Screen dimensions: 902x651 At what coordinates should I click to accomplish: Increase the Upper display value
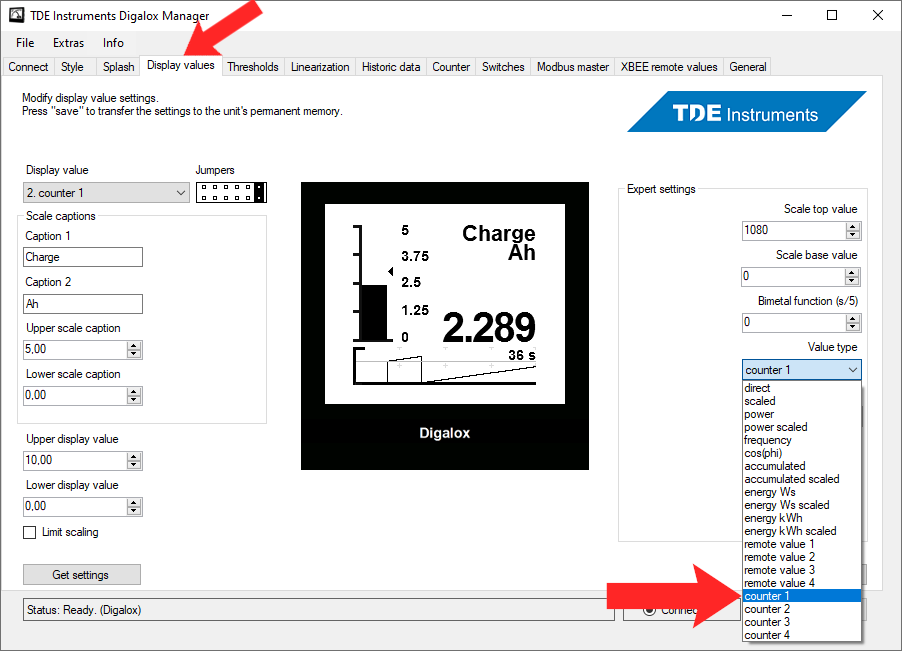coord(134,456)
